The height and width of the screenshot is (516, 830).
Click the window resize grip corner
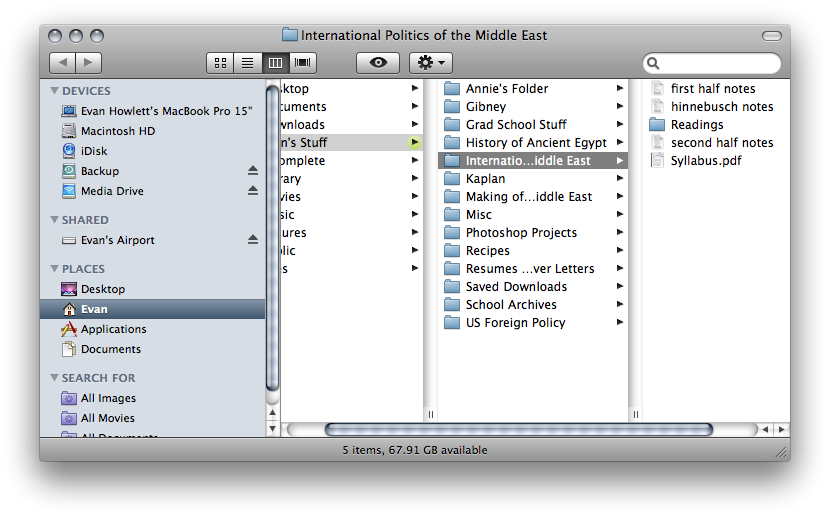tap(781, 451)
